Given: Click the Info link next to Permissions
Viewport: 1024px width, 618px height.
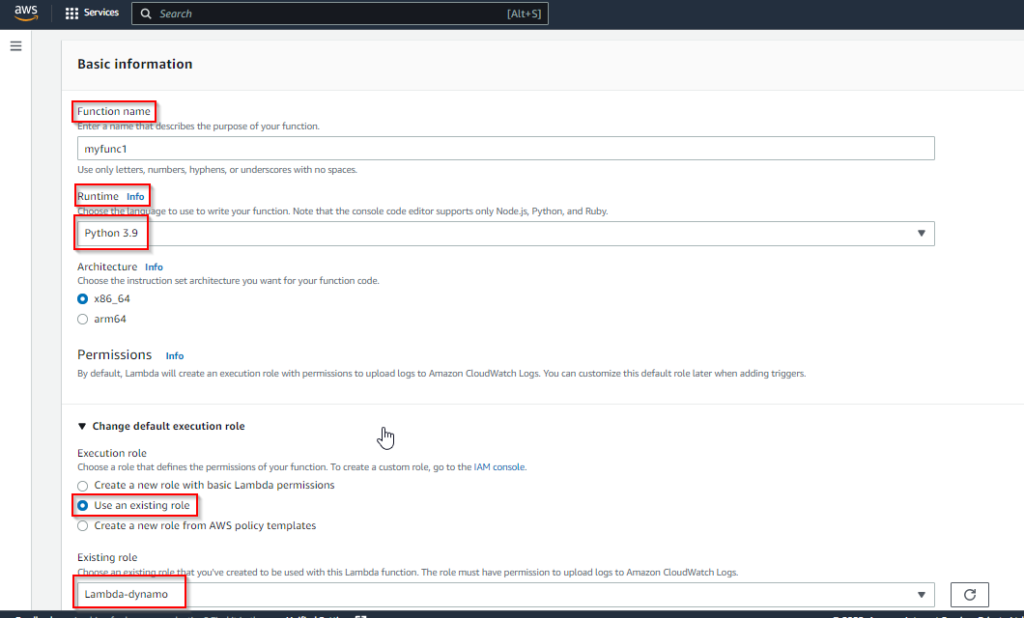Looking at the screenshot, I should tap(175, 355).
